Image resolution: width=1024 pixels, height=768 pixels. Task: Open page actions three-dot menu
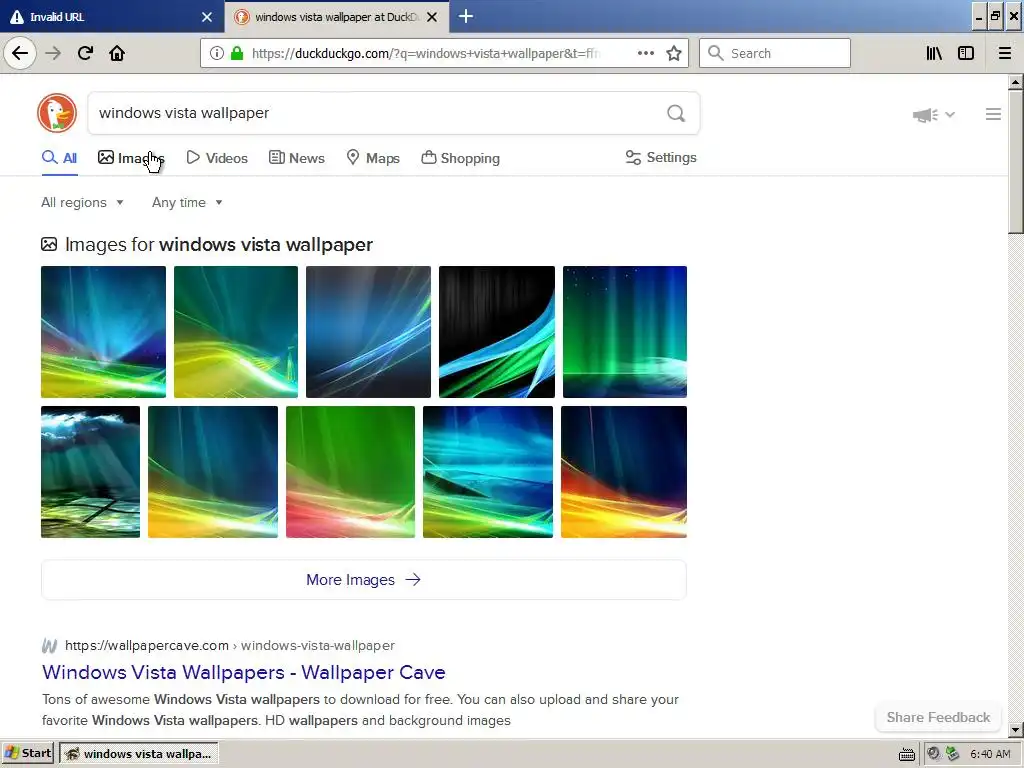(x=645, y=53)
